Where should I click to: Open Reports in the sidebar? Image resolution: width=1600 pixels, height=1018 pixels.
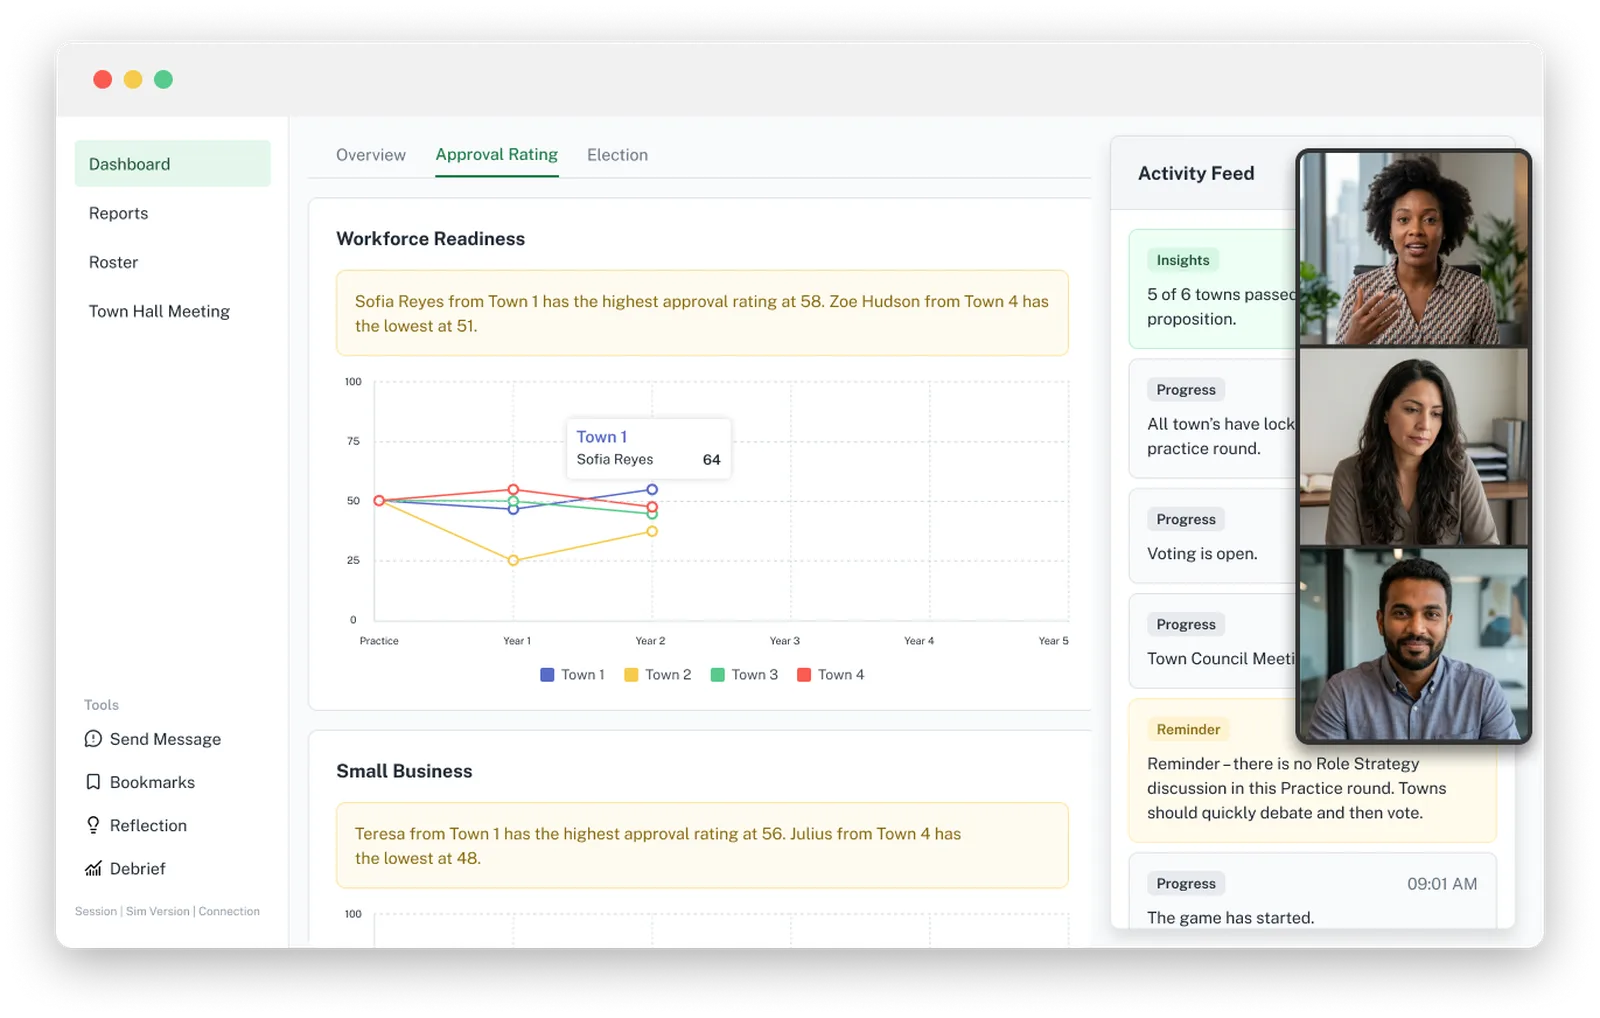[118, 213]
